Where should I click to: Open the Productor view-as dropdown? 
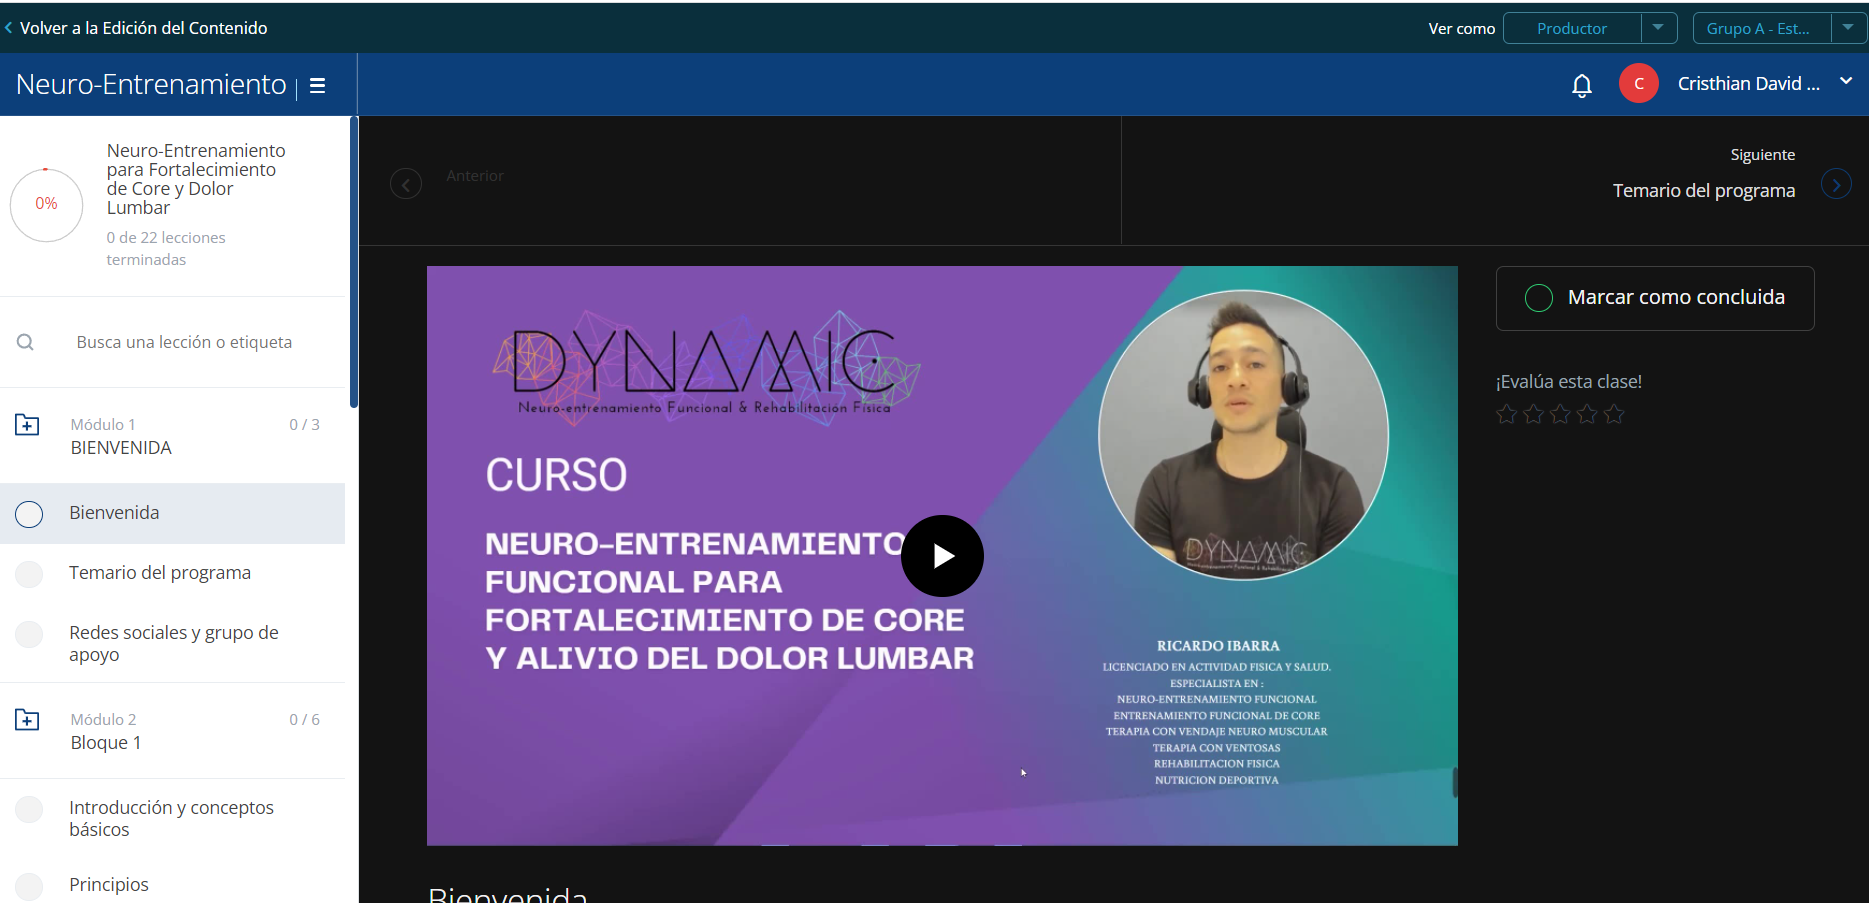(x=1658, y=28)
